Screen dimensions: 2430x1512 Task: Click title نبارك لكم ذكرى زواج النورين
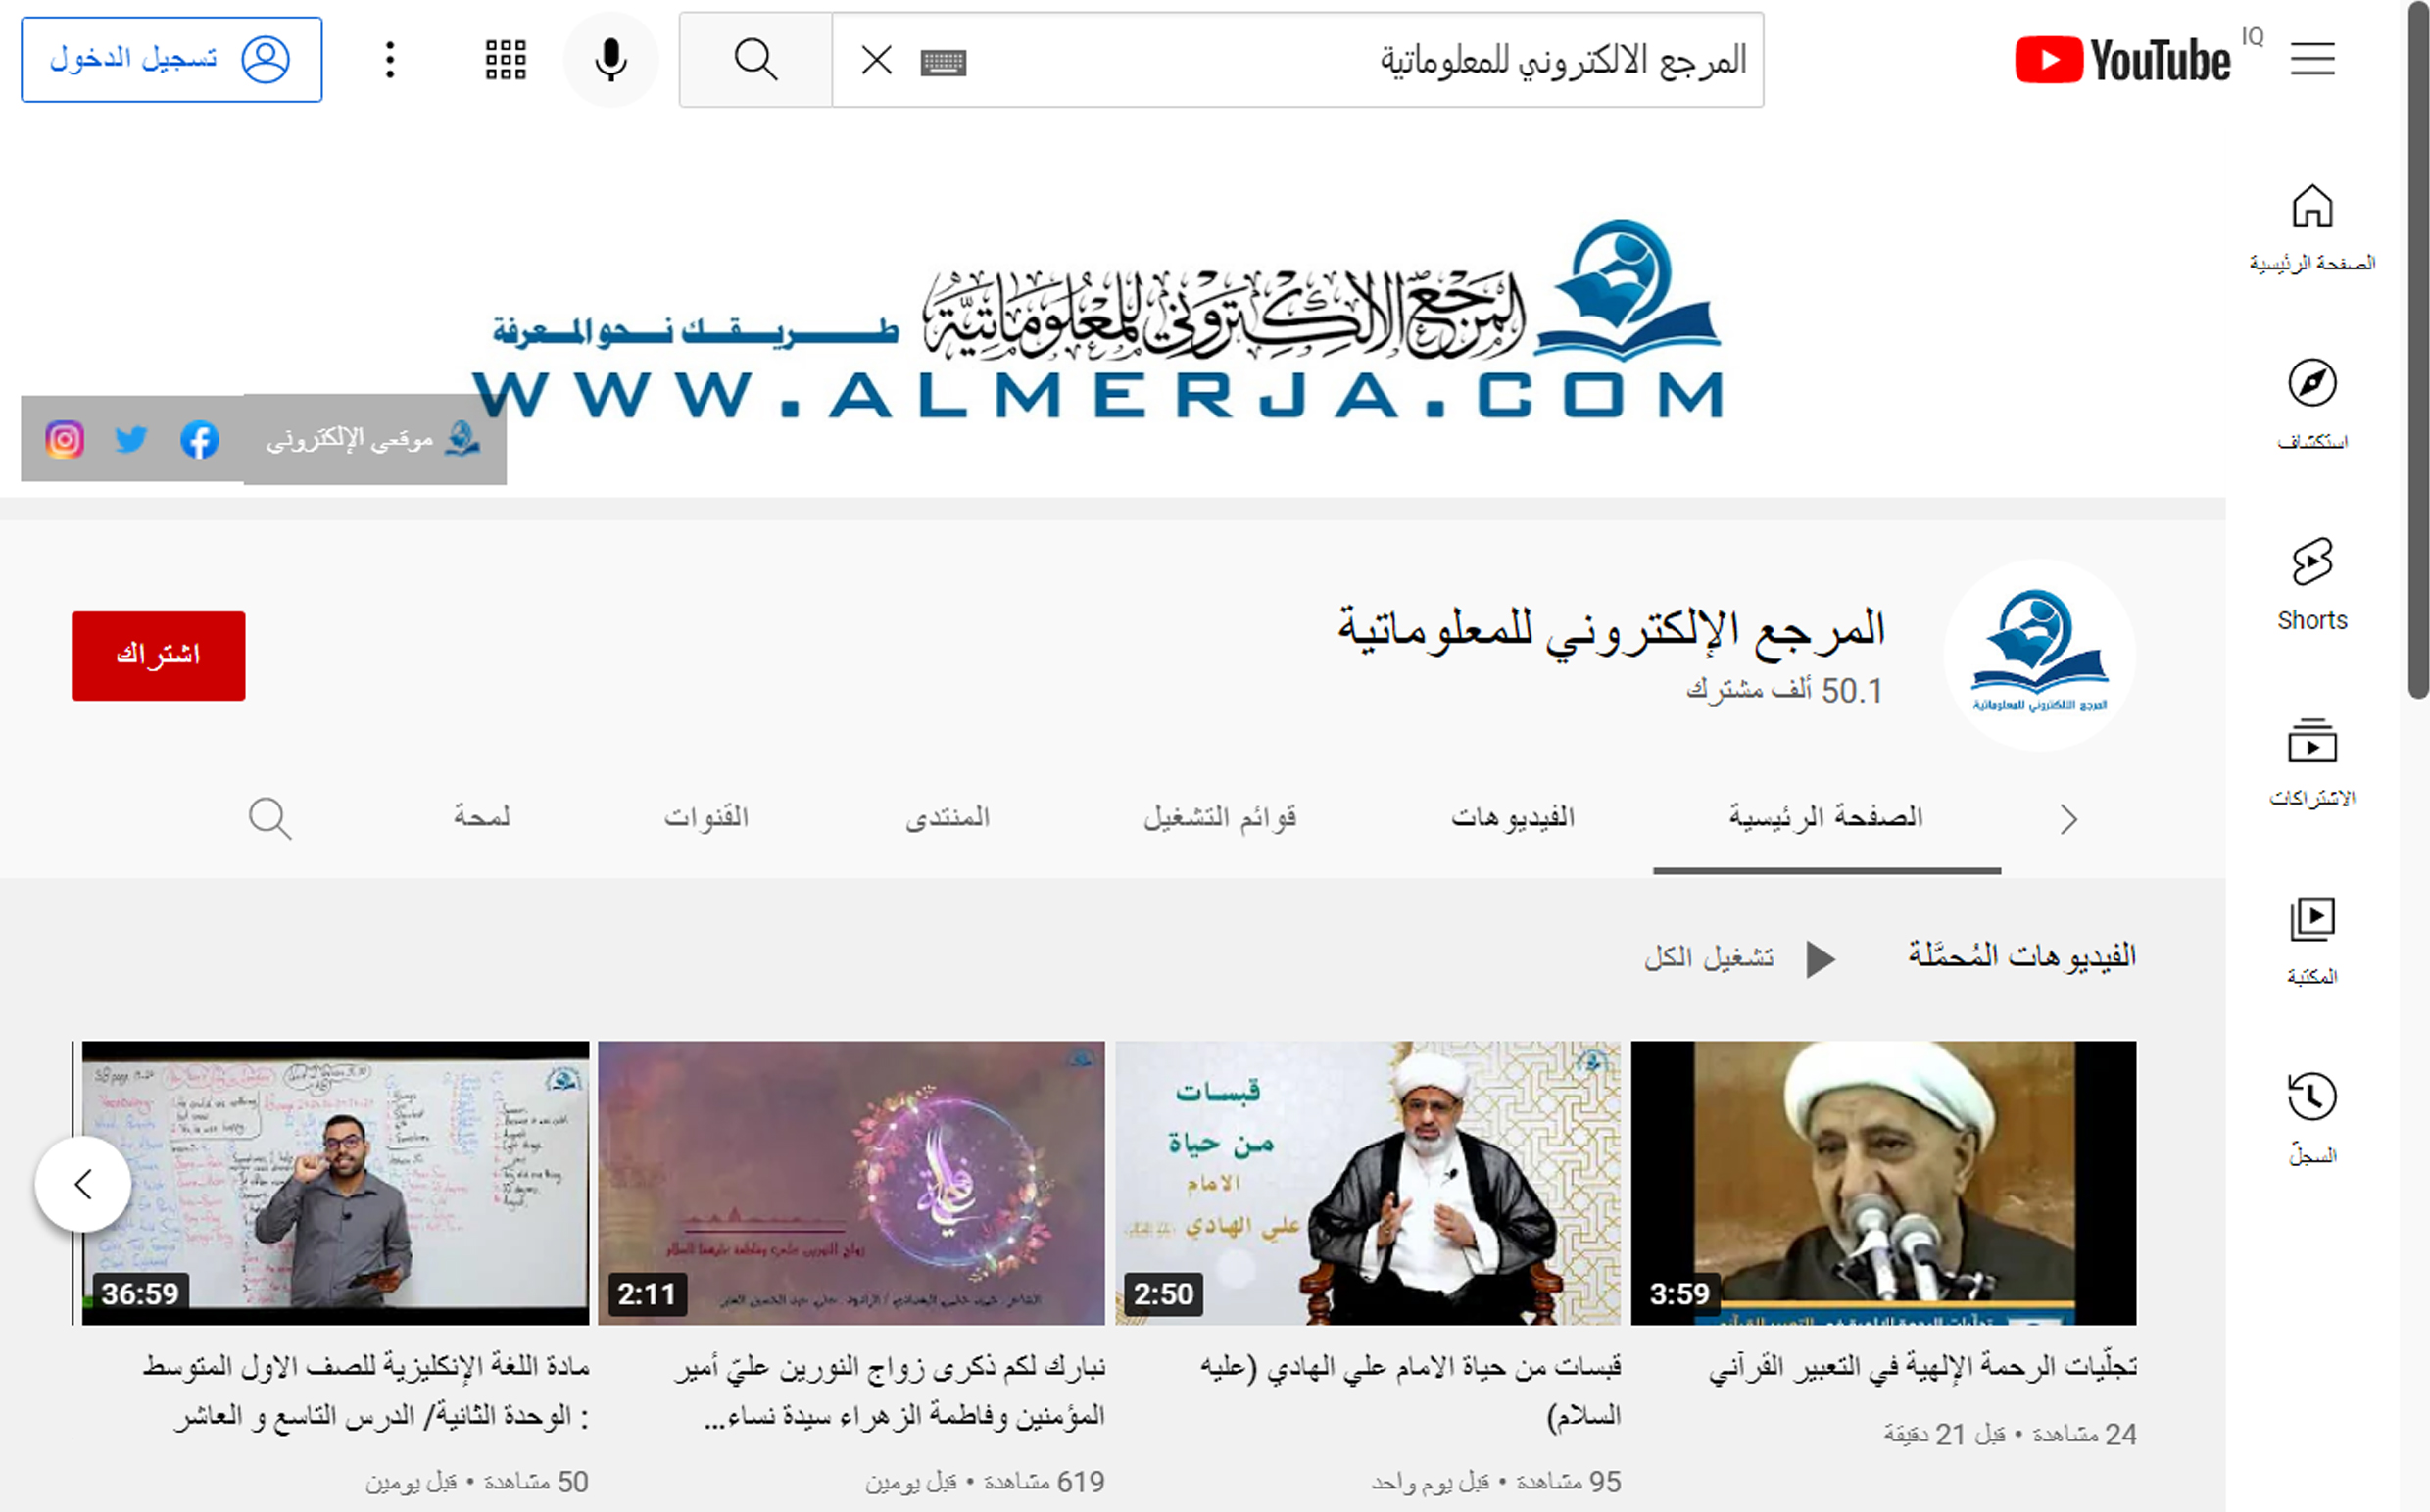(x=890, y=1391)
